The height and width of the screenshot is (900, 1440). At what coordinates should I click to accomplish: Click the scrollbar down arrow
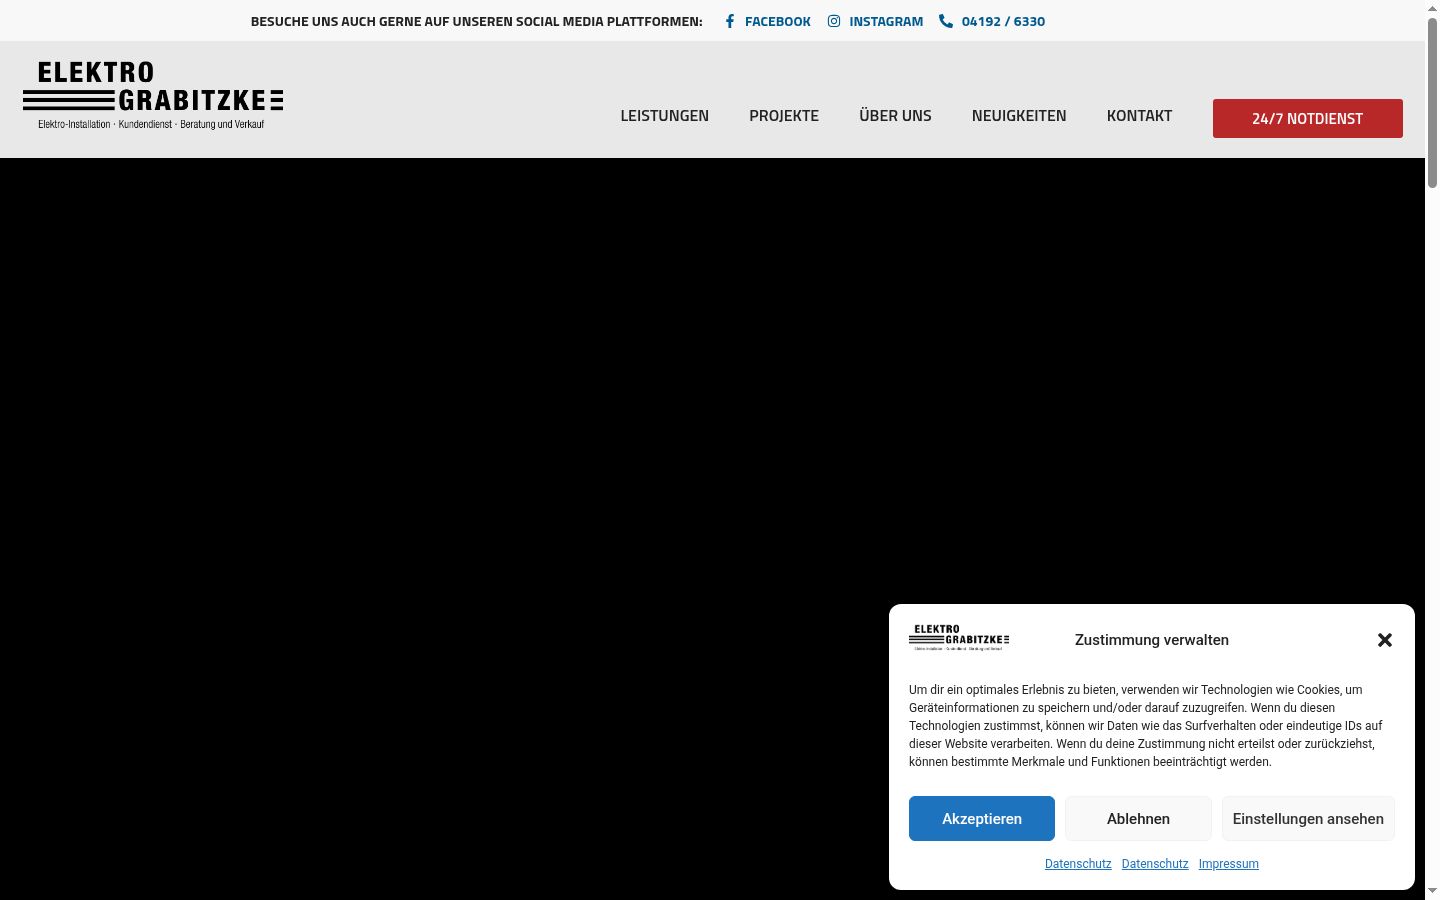click(x=1432, y=891)
